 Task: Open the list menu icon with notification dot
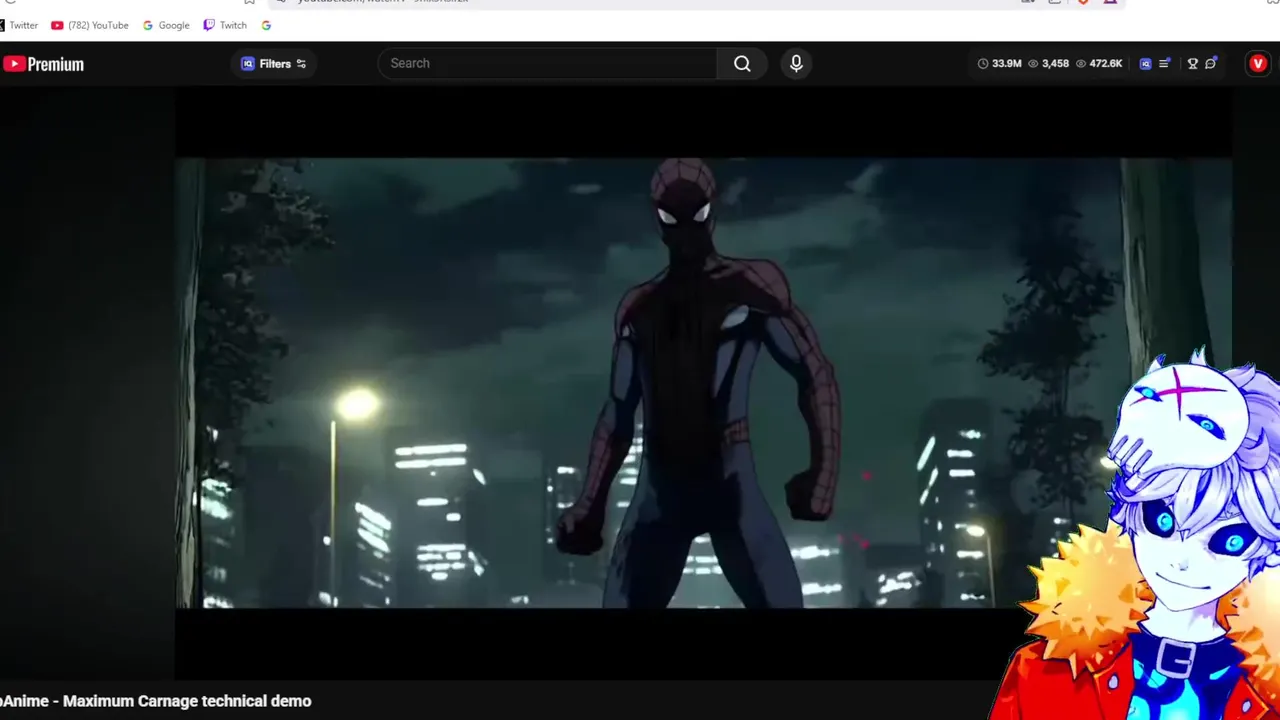(1165, 63)
